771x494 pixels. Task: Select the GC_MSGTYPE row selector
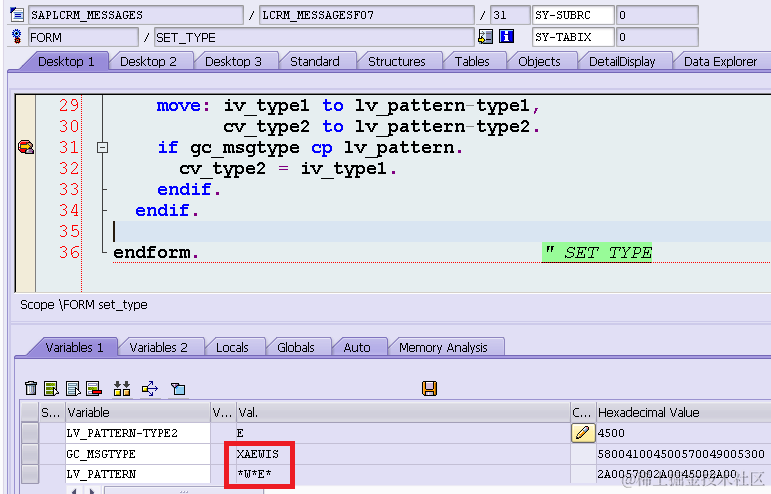[x=30, y=454]
